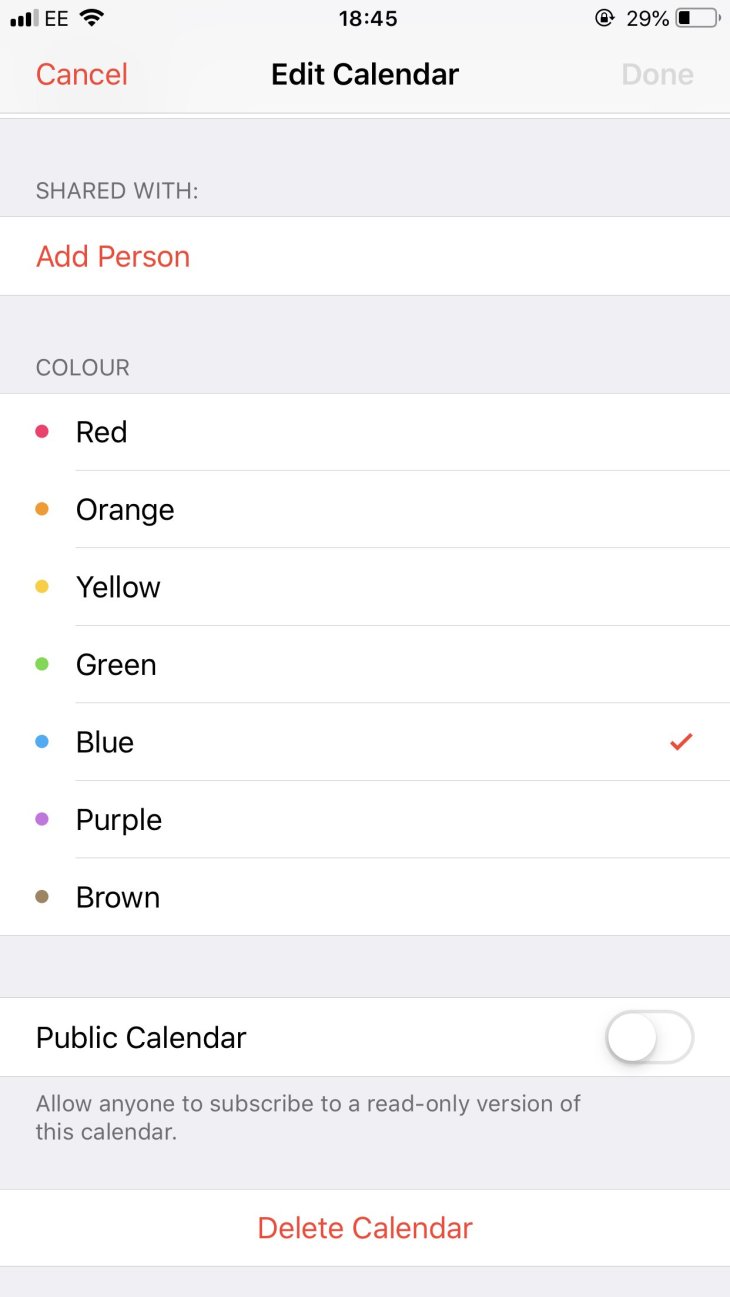Choose Purple from the colour list
This screenshot has width=730, height=1297.
tap(365, 819)
